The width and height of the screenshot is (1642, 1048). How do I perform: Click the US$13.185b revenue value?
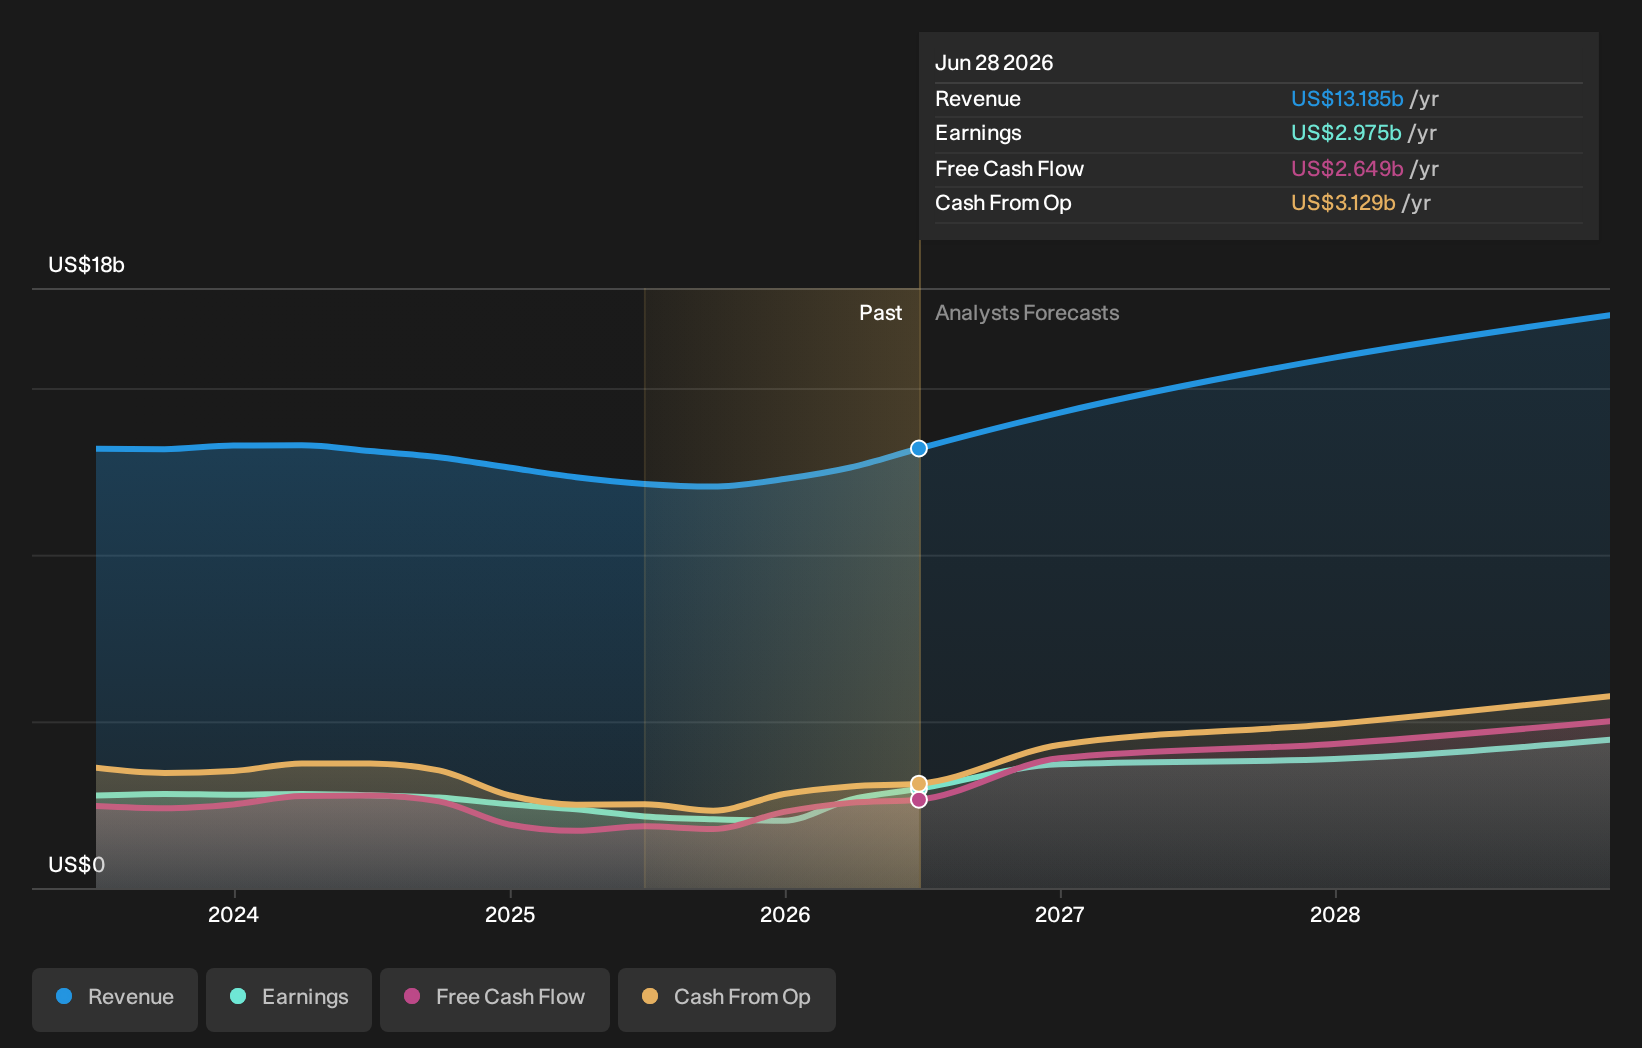(1347, 99)
